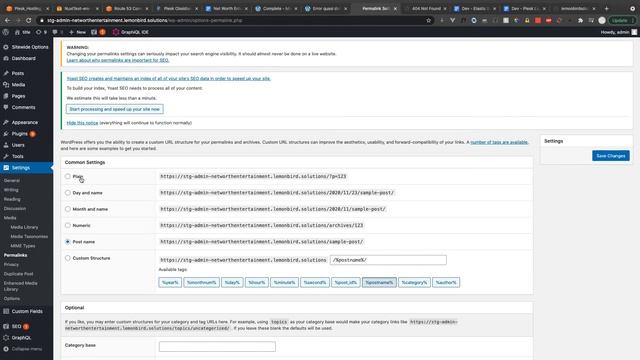Click the WordPress logo in admin bar
Image resolution: width=640 pixels, height=360 pixels.
pos(6,32)
